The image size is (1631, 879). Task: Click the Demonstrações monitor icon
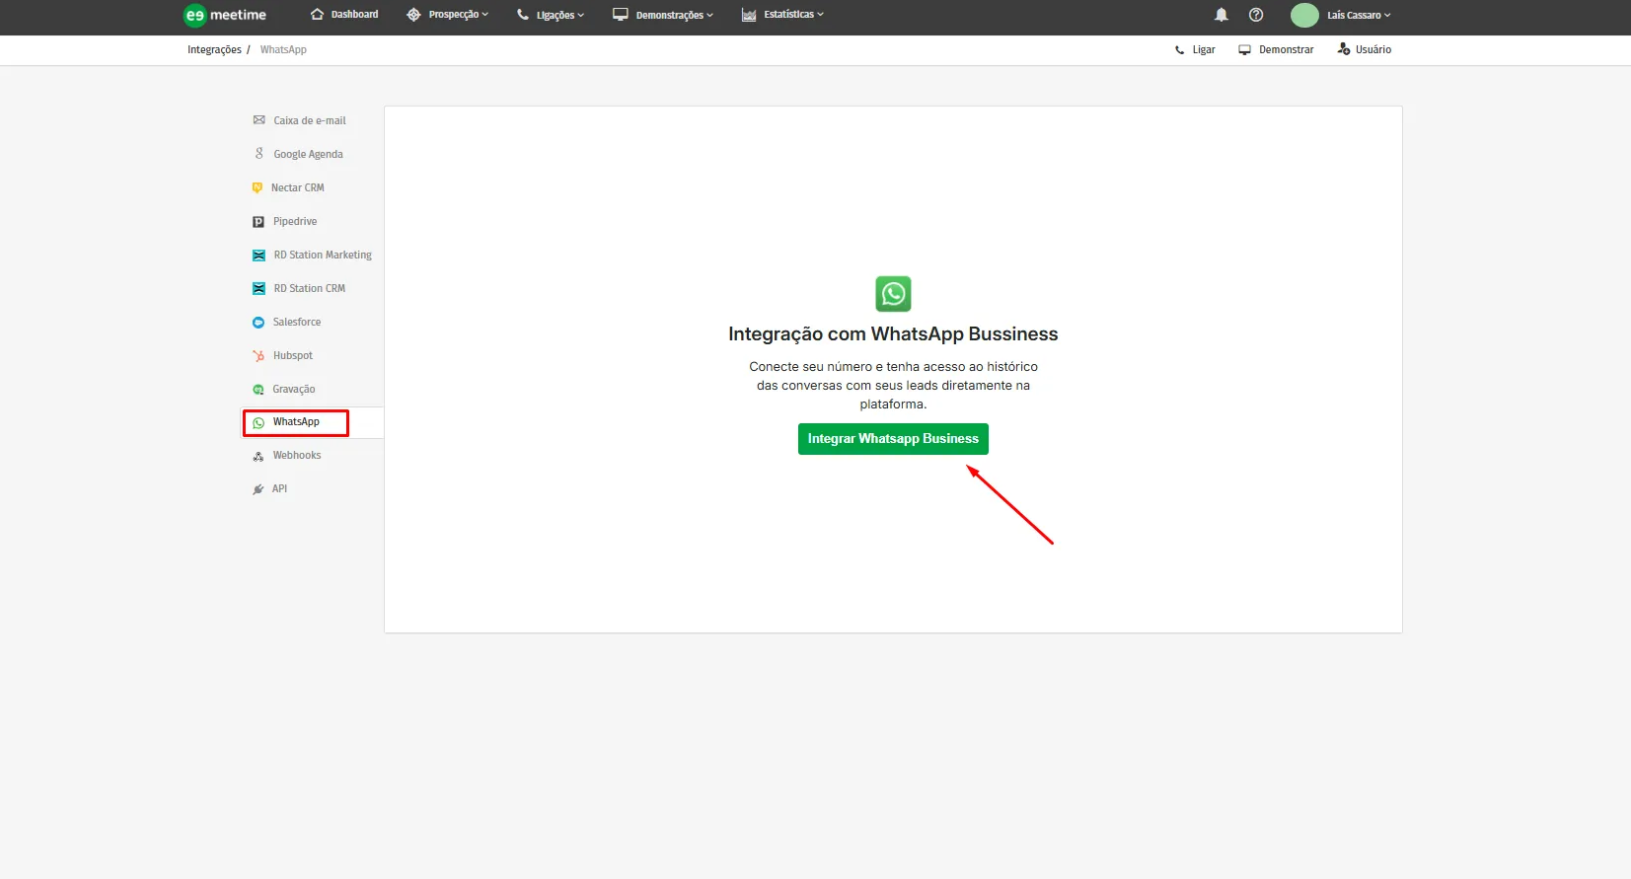click(x=621, y=14)
